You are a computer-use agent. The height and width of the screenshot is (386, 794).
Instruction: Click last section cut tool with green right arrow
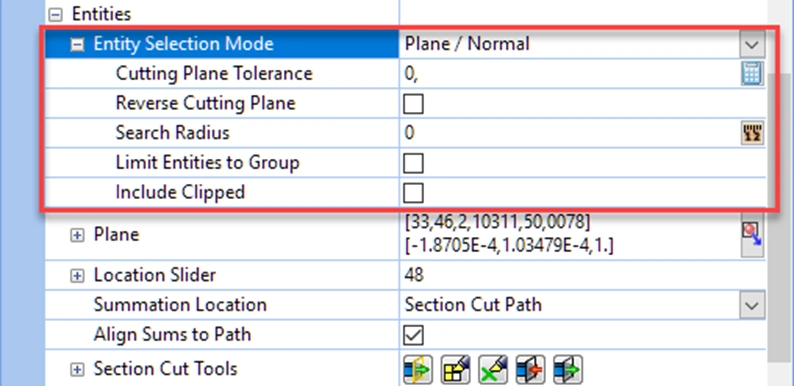click(x=568, y=369)
